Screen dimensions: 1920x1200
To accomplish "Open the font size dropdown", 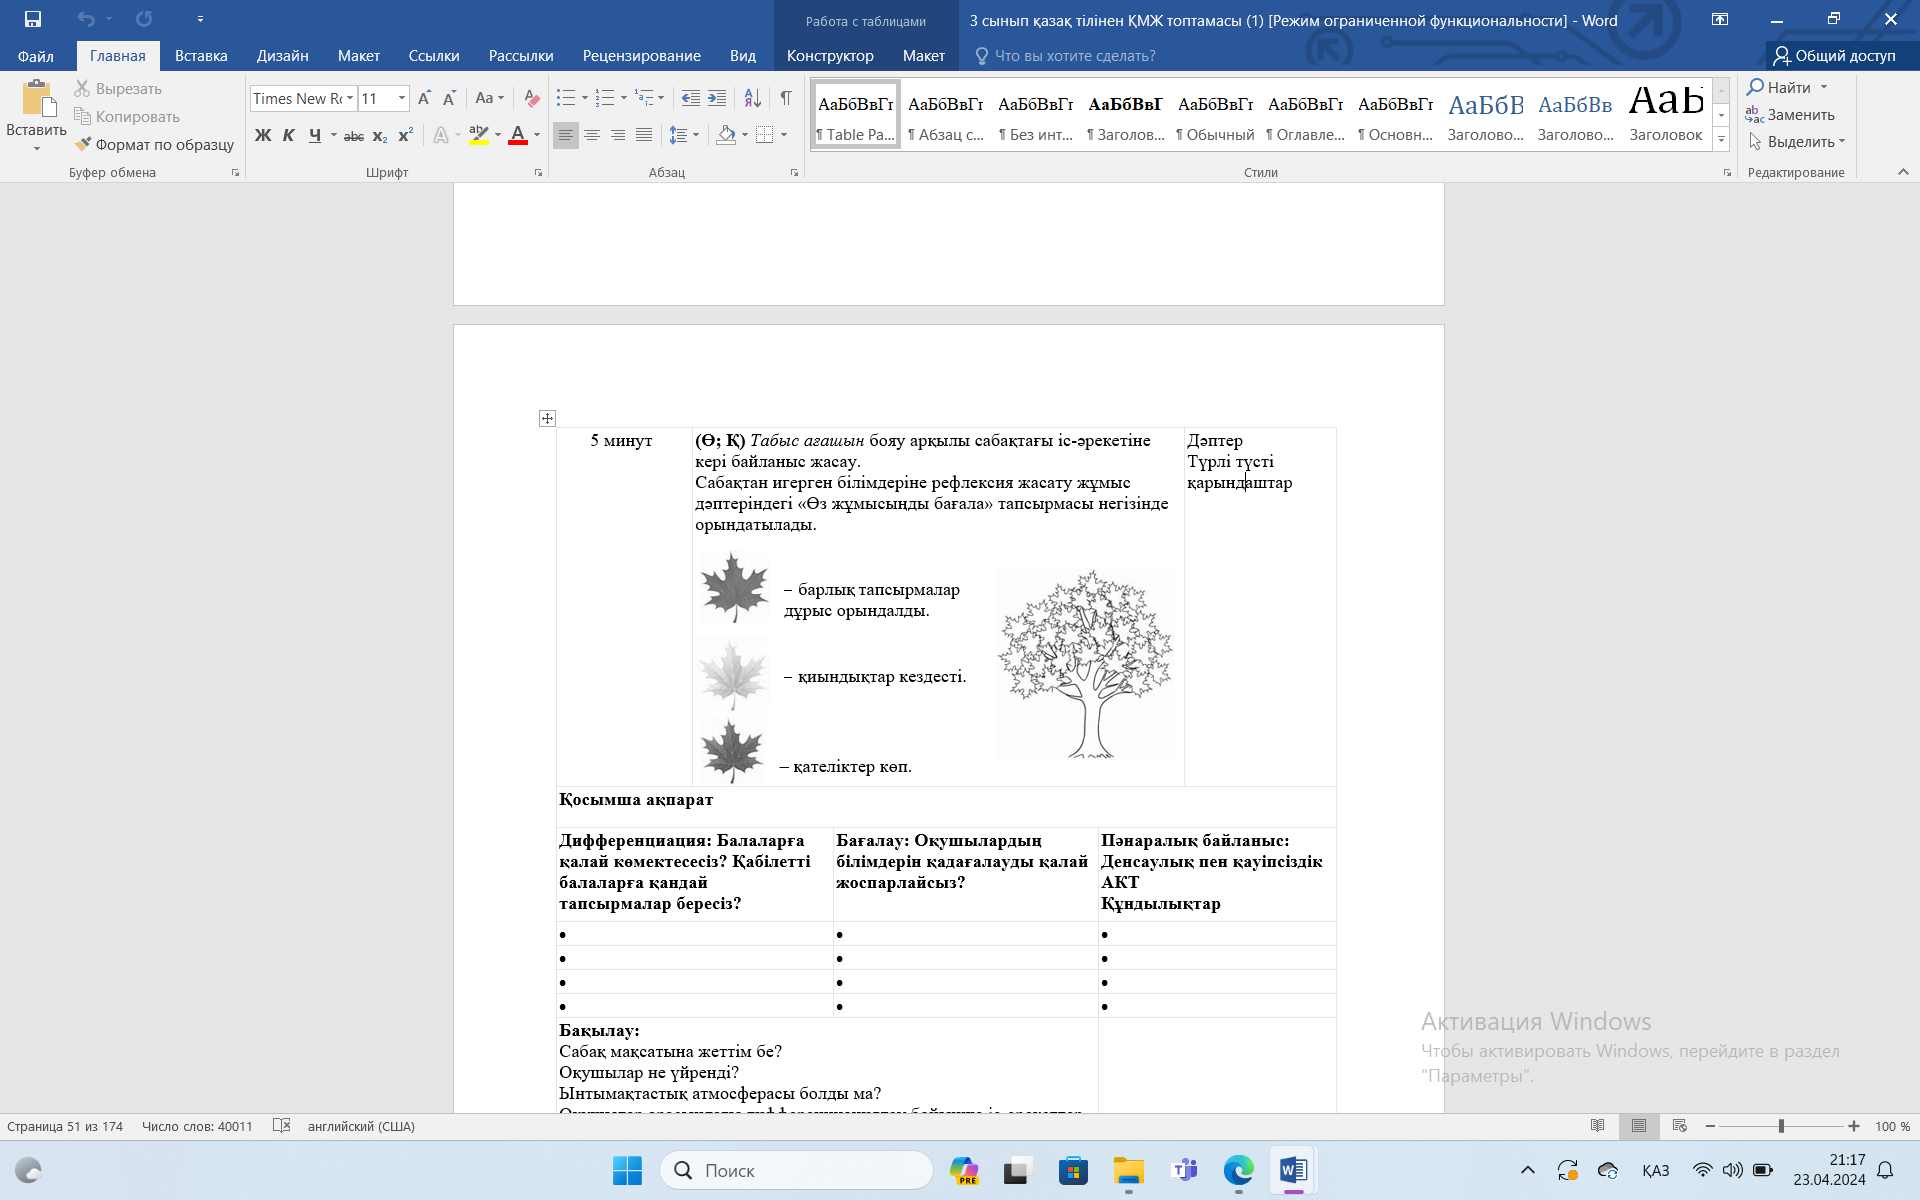I will click(x=402, y=98).
